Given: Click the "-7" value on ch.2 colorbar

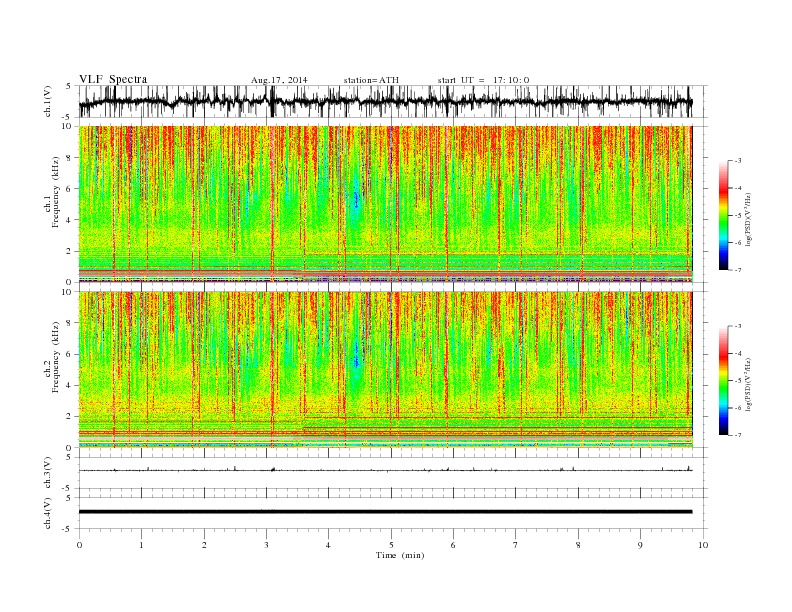Looking at the screenshot, I should pyautogui.click(x=737, y=435).
